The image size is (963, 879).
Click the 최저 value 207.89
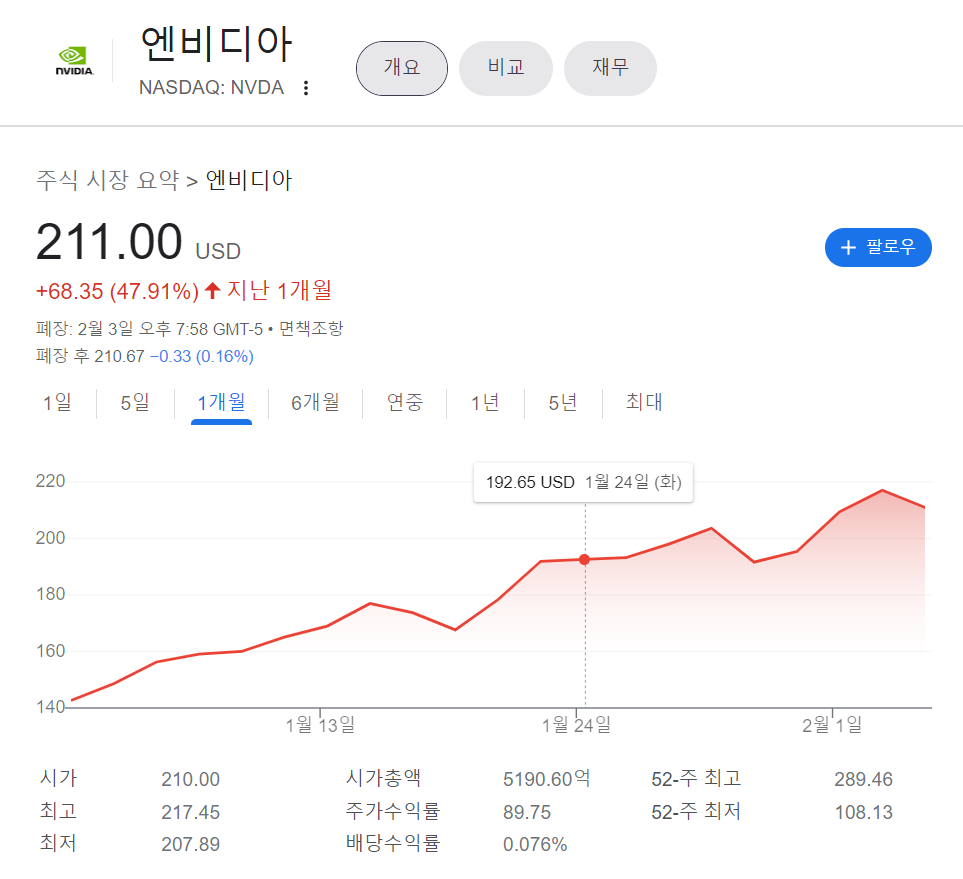(x=190, y=845)
